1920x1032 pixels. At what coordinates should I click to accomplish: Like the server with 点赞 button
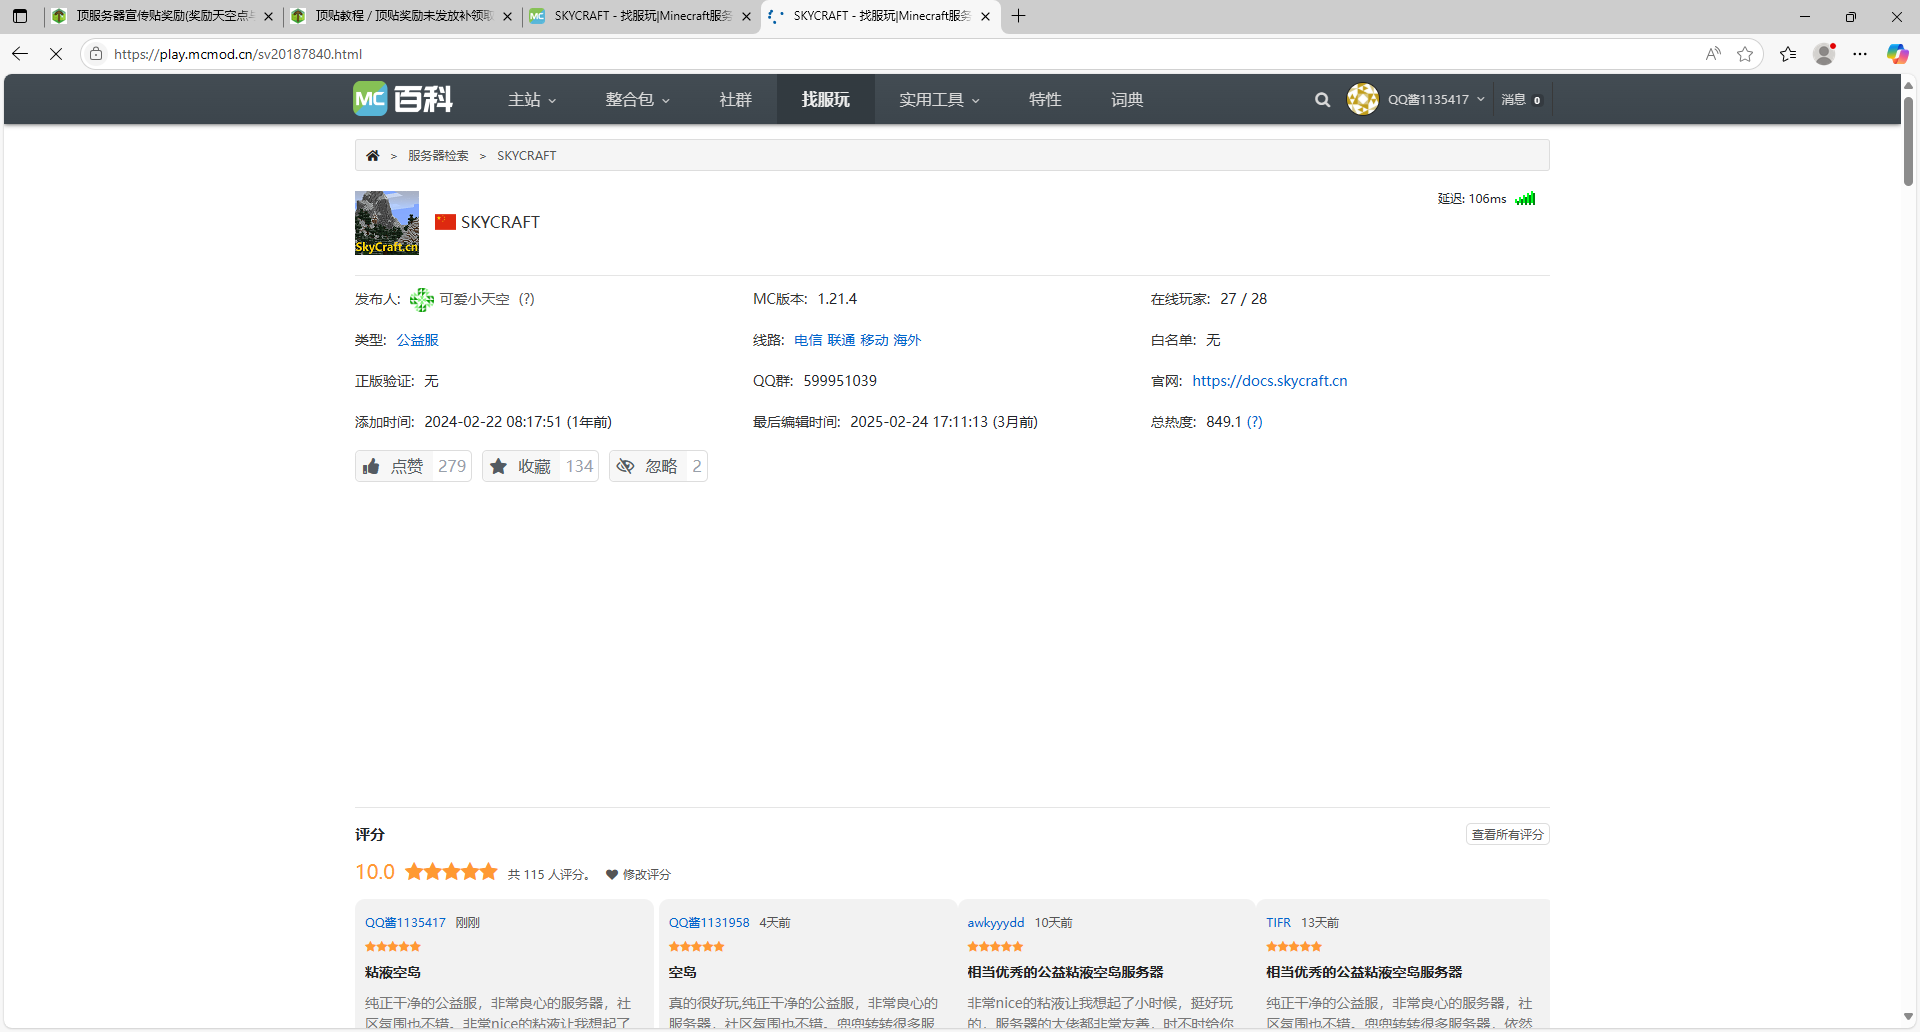tap(413, 466)
